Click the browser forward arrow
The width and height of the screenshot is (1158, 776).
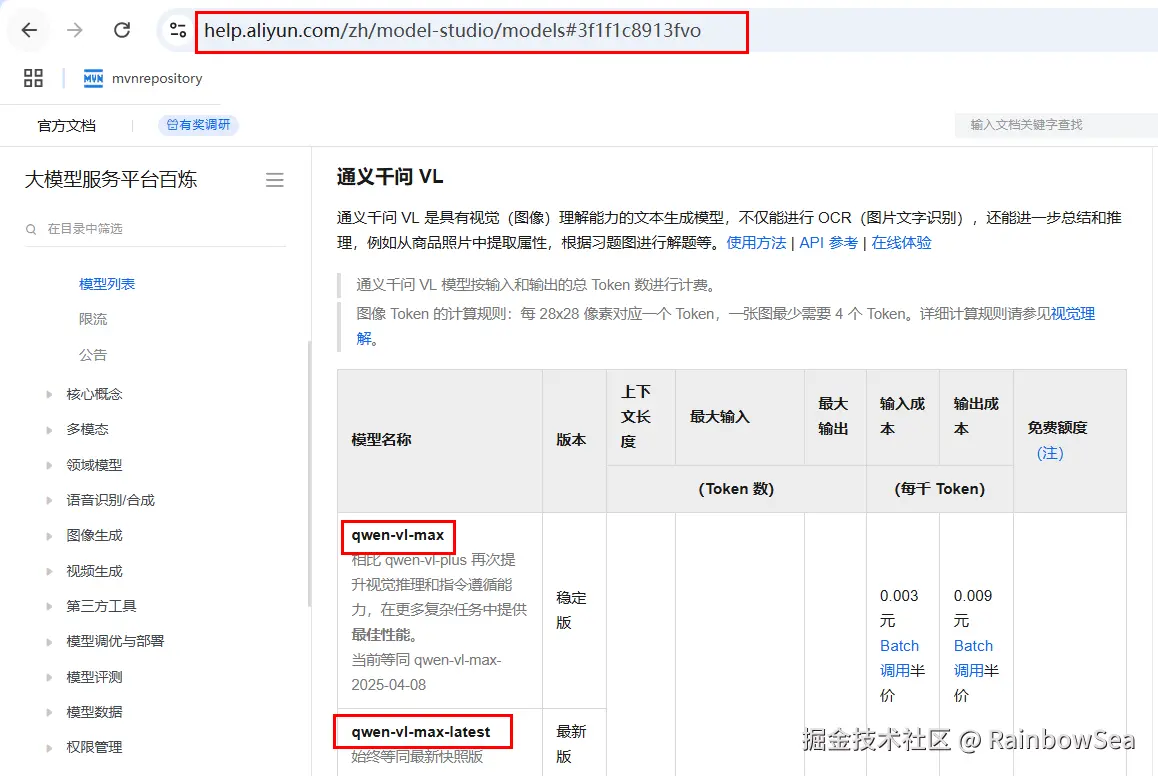click(75, 30)
